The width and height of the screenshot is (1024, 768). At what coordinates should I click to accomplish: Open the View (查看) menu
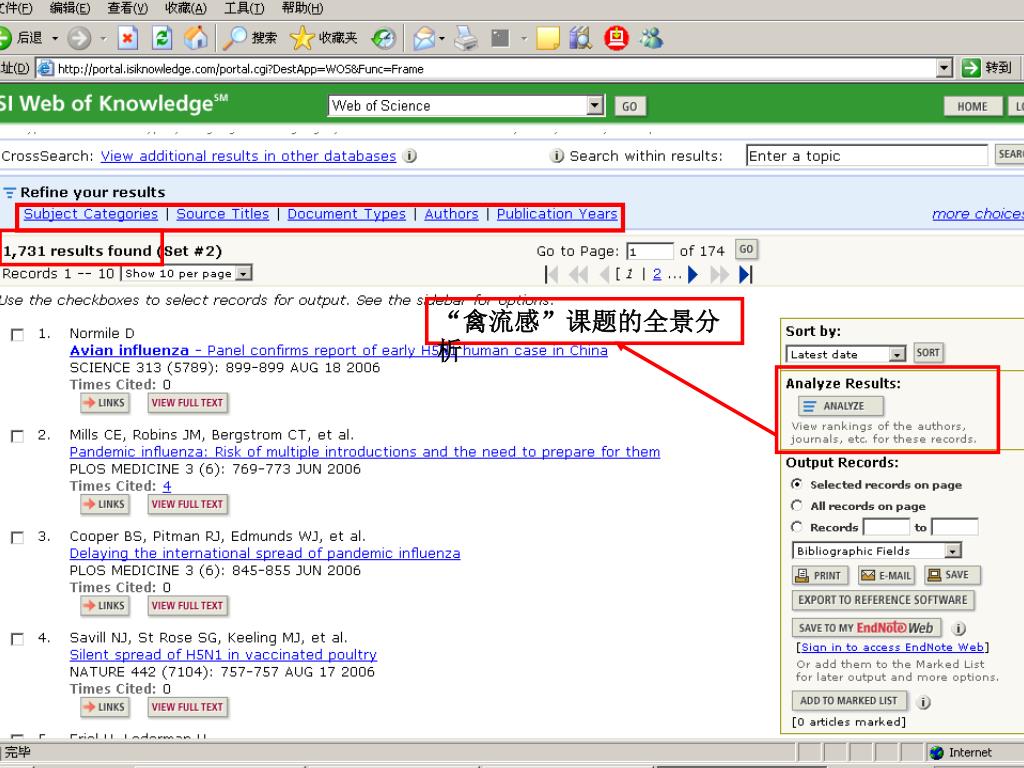click(x=127, y=8)
